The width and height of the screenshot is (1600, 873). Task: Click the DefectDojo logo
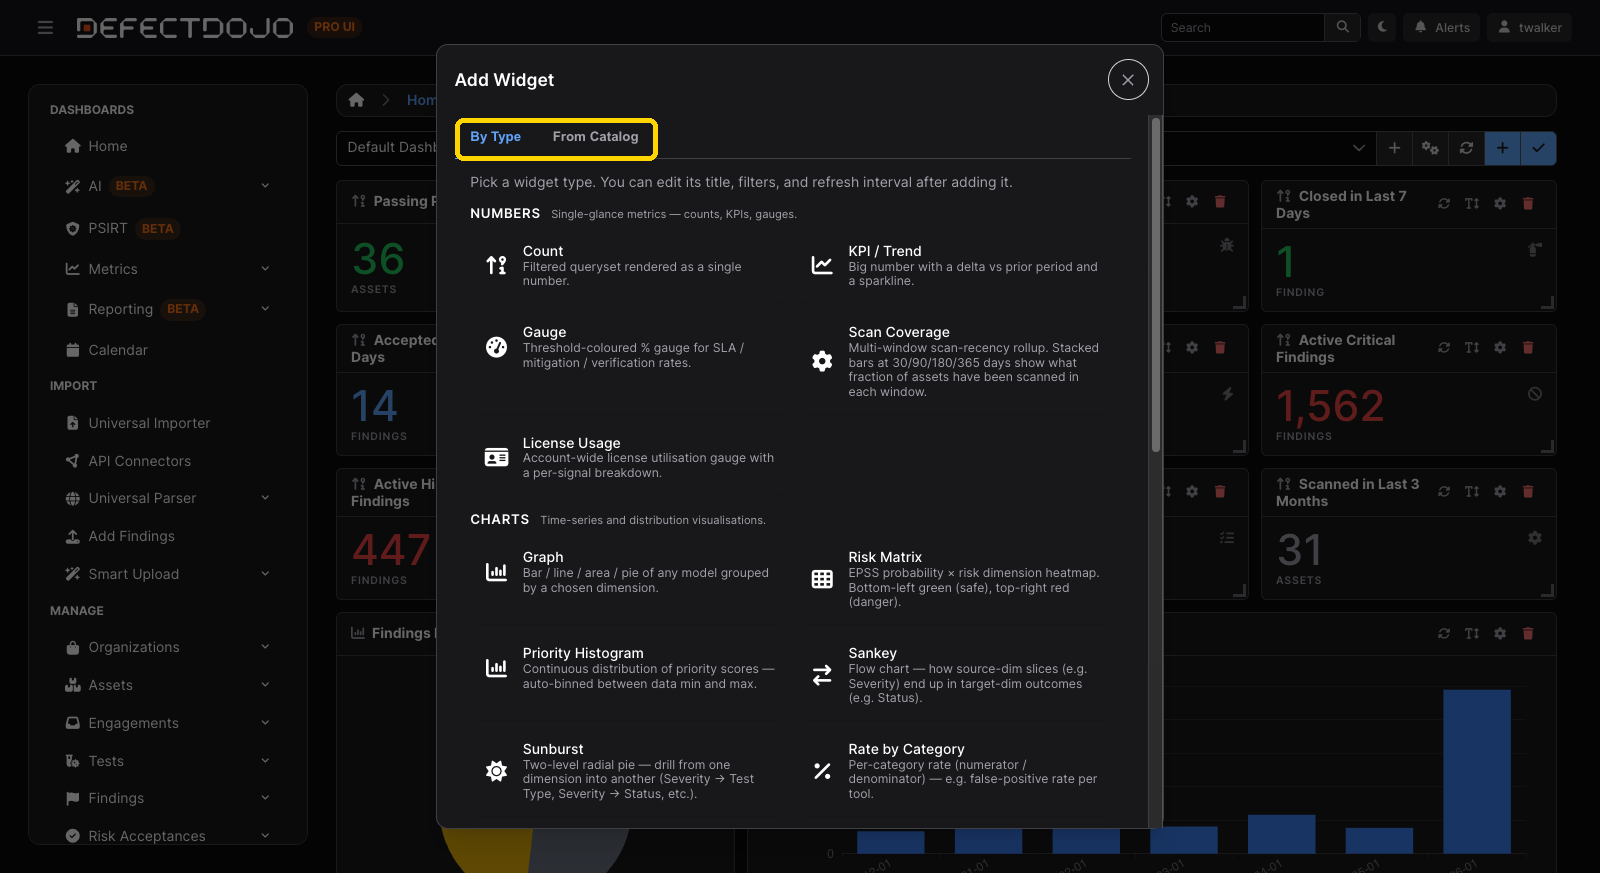185,28
